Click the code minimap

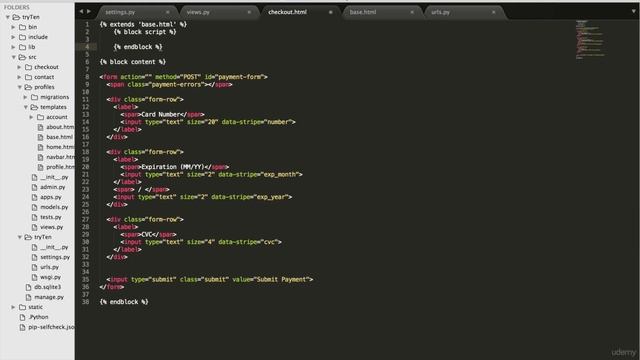pyautogui.click(x=590, y=39)
